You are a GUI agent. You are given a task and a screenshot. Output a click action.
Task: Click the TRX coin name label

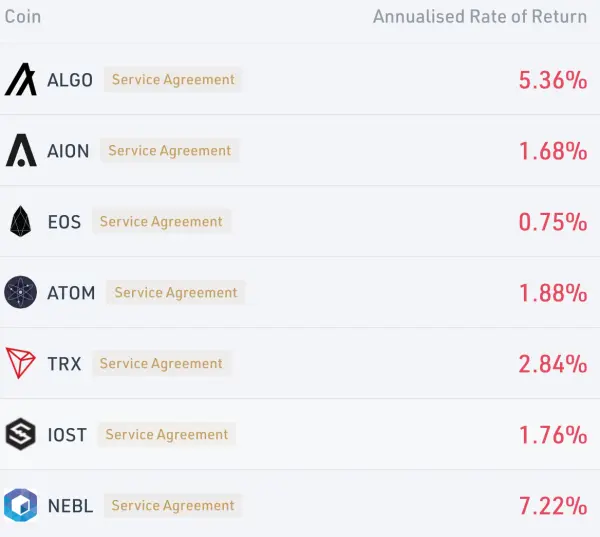tap(64, 364)
